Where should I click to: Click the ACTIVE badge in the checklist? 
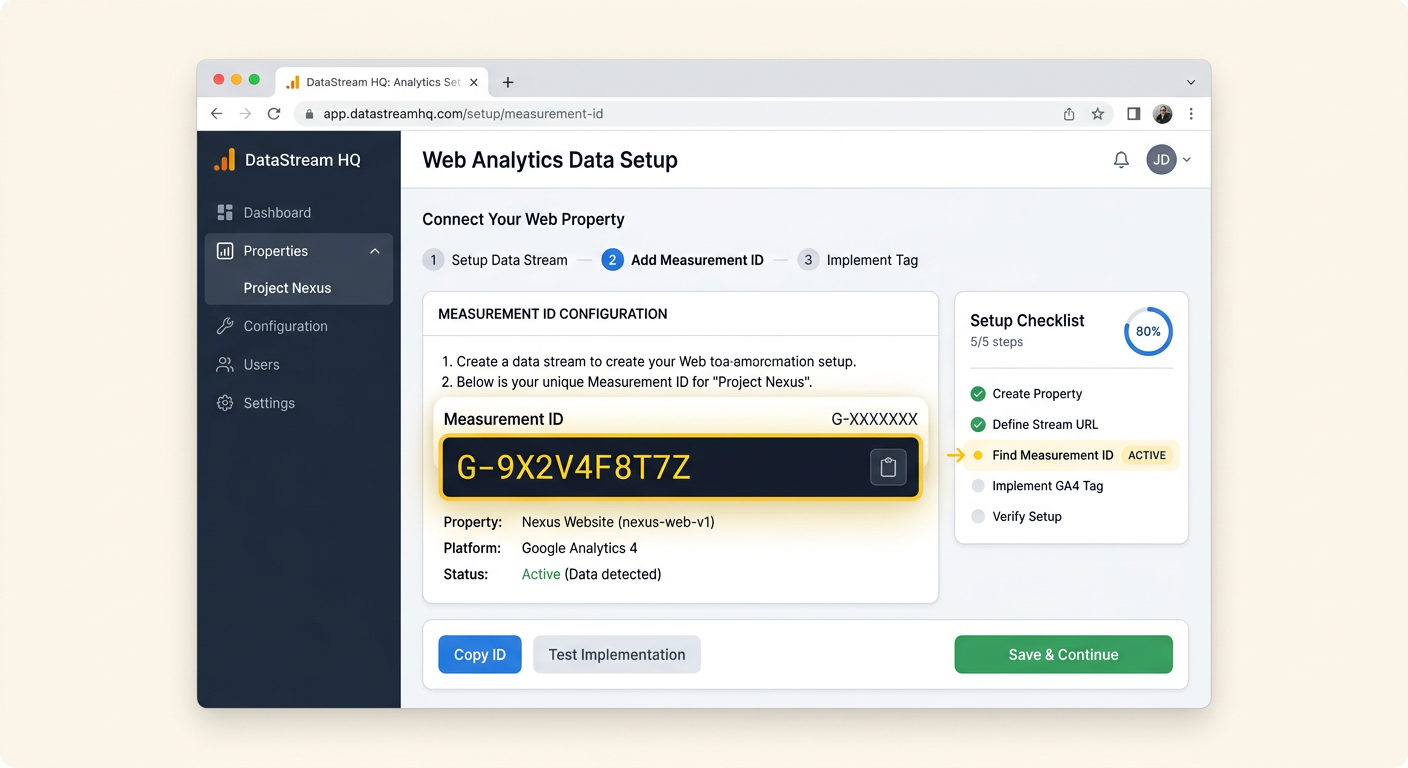(1147, 455)
